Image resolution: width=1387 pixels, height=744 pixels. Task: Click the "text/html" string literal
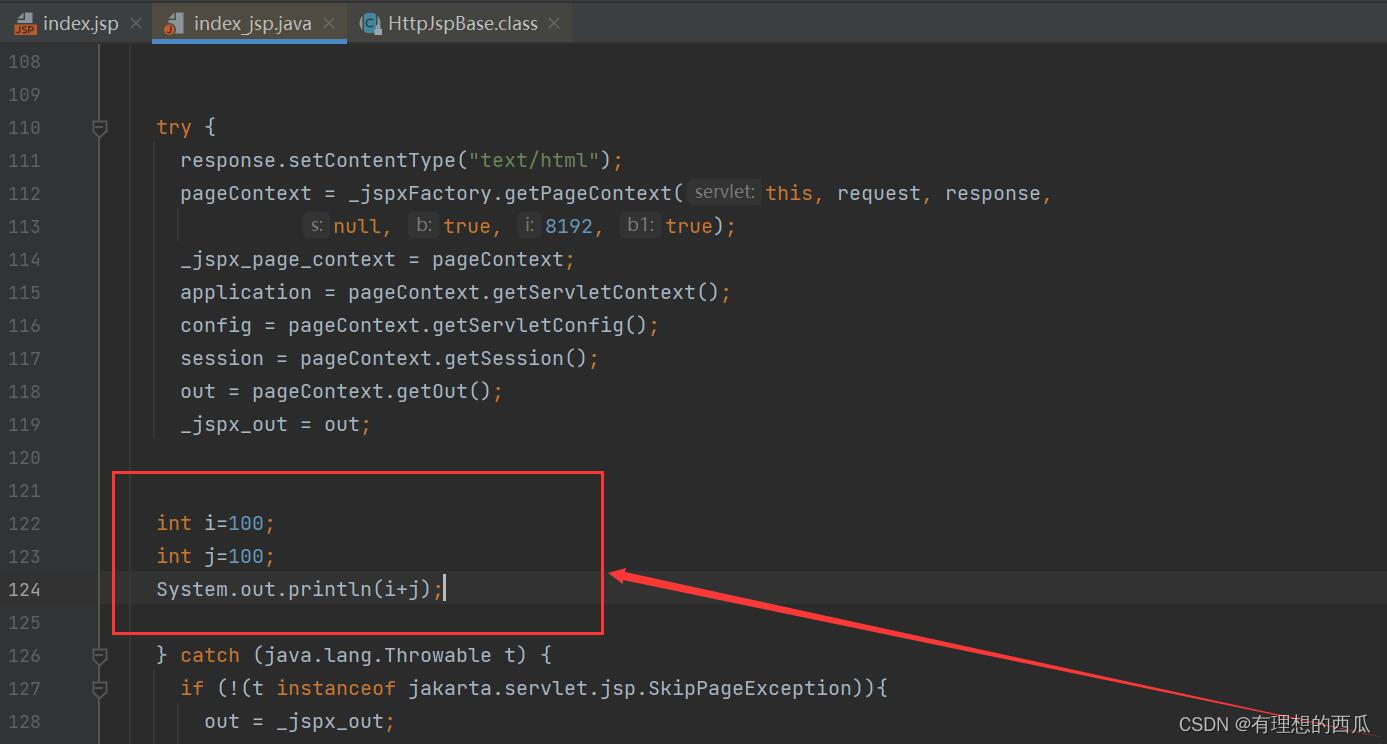(534, 160)
